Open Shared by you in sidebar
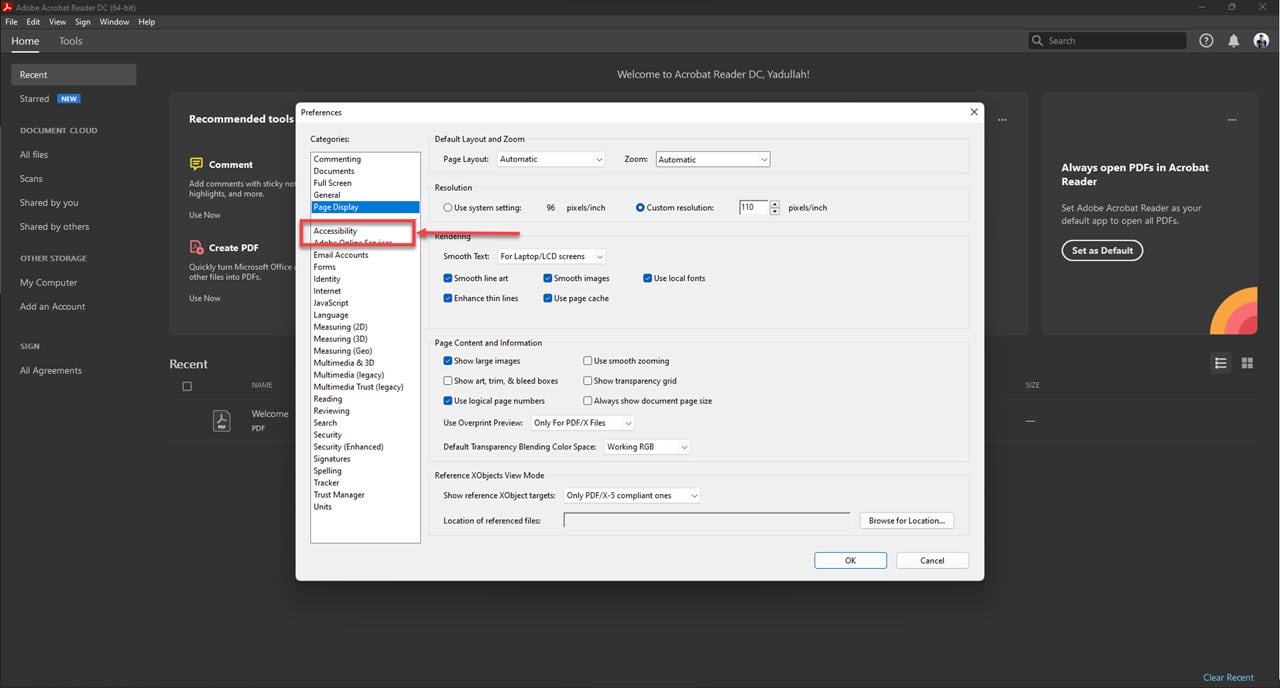 (x=49, y=203)
